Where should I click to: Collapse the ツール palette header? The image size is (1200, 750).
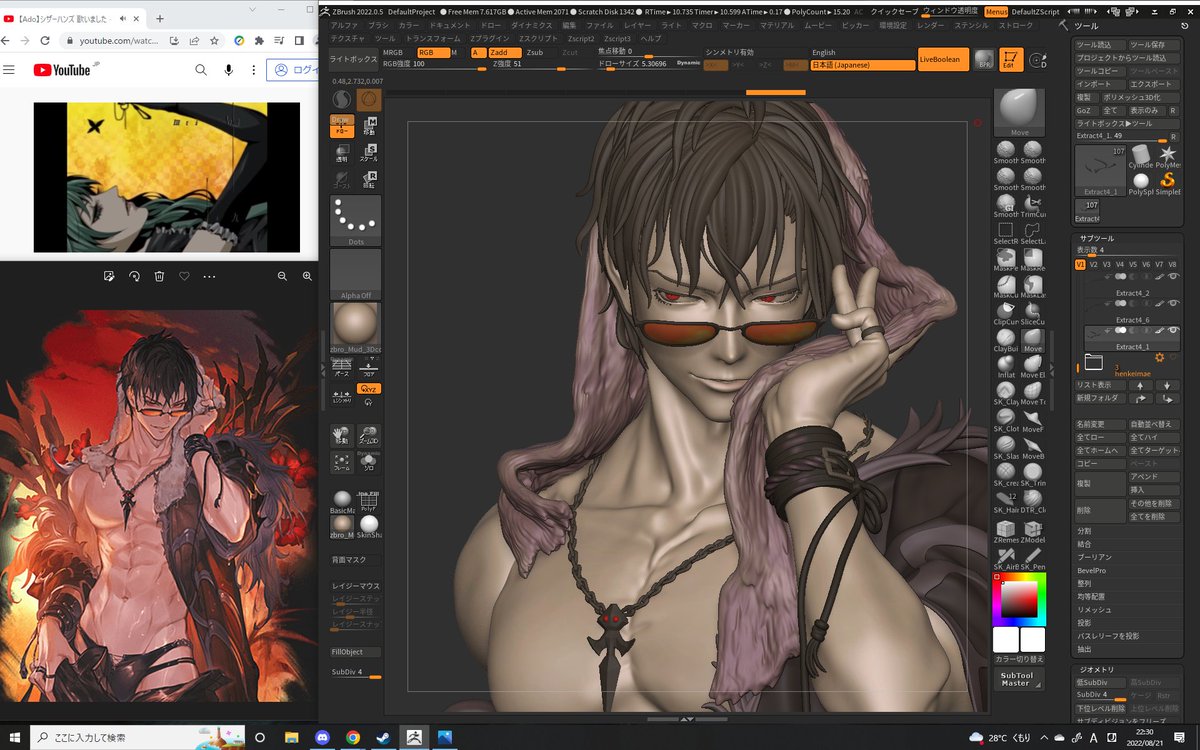[1086, 25]
